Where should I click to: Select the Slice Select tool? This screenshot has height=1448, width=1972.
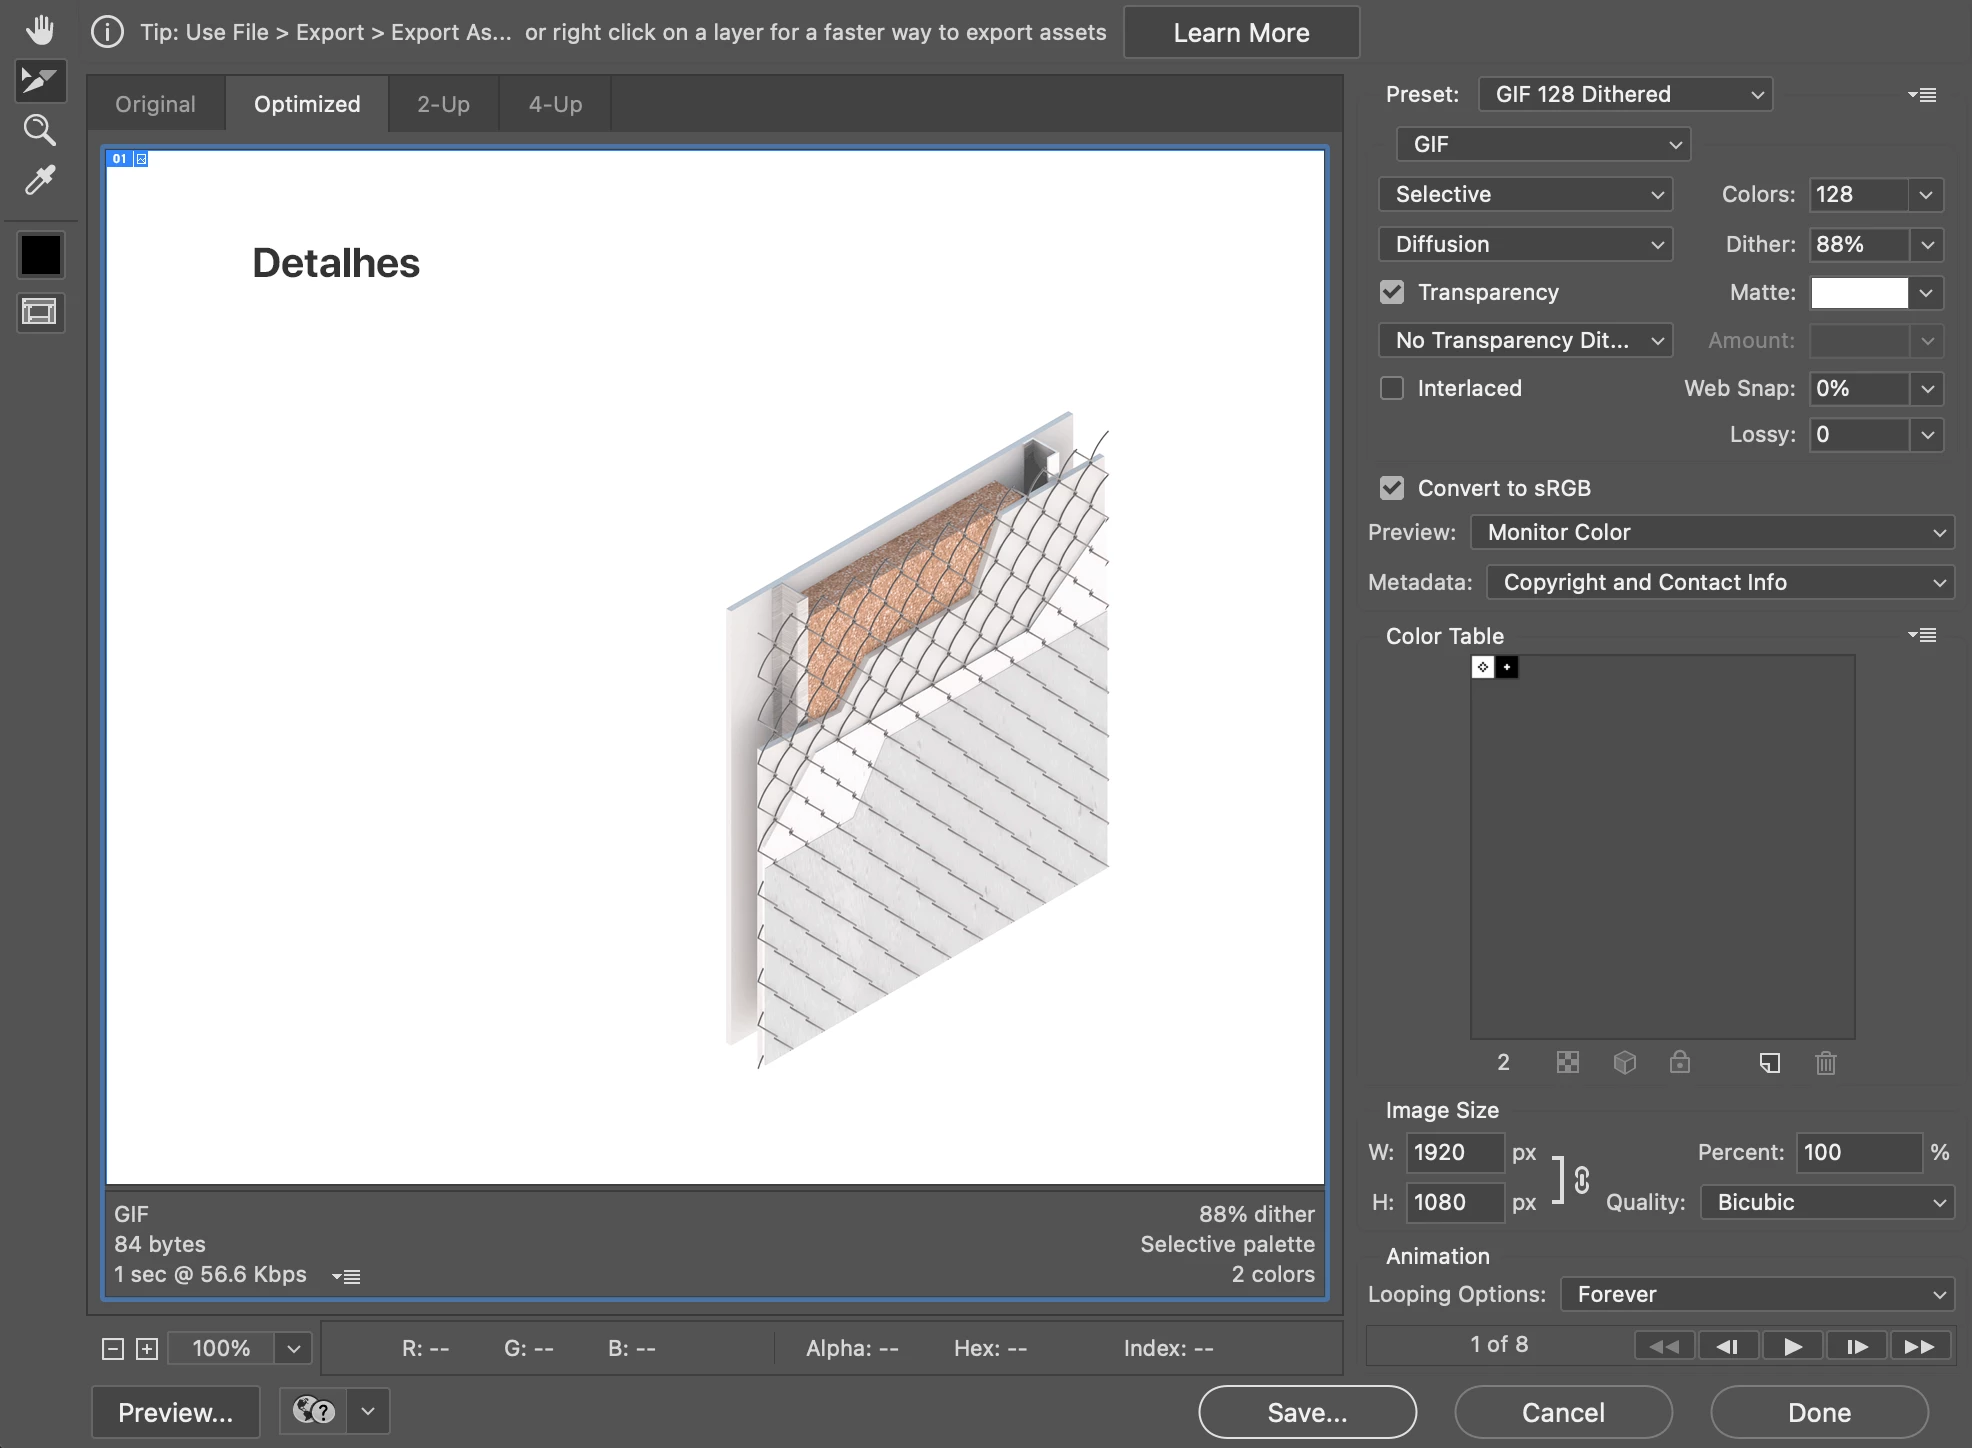click(x=40, y=80)
